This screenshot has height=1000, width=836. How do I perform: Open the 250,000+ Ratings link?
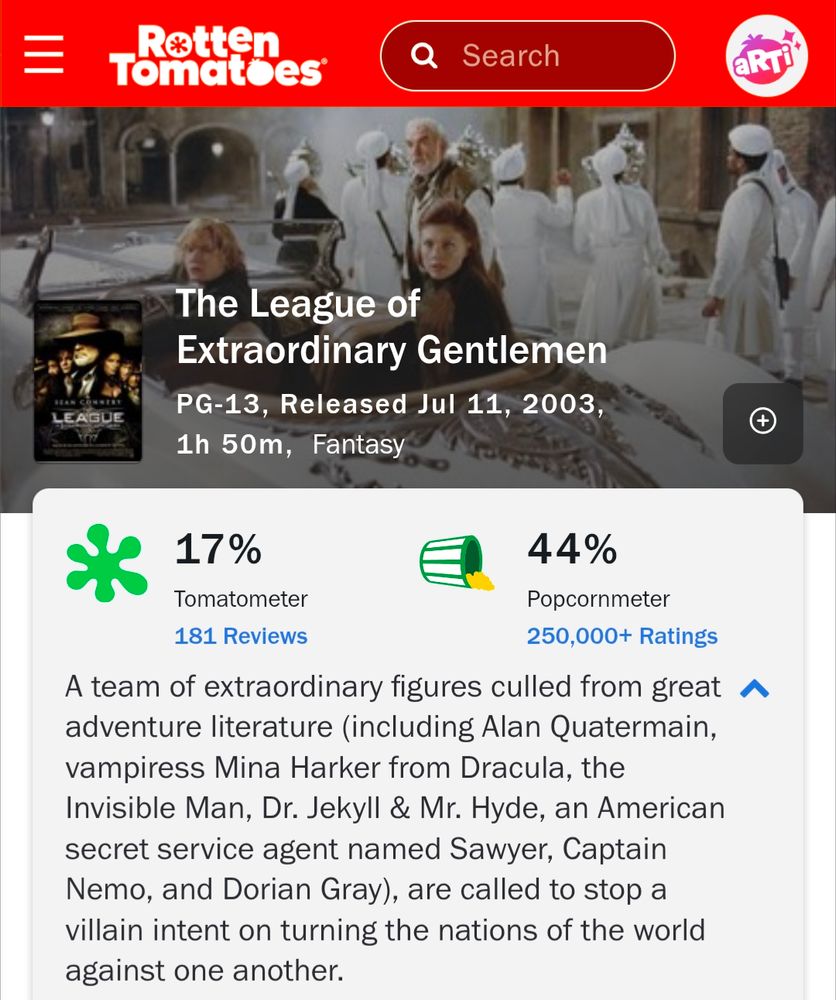622,636
